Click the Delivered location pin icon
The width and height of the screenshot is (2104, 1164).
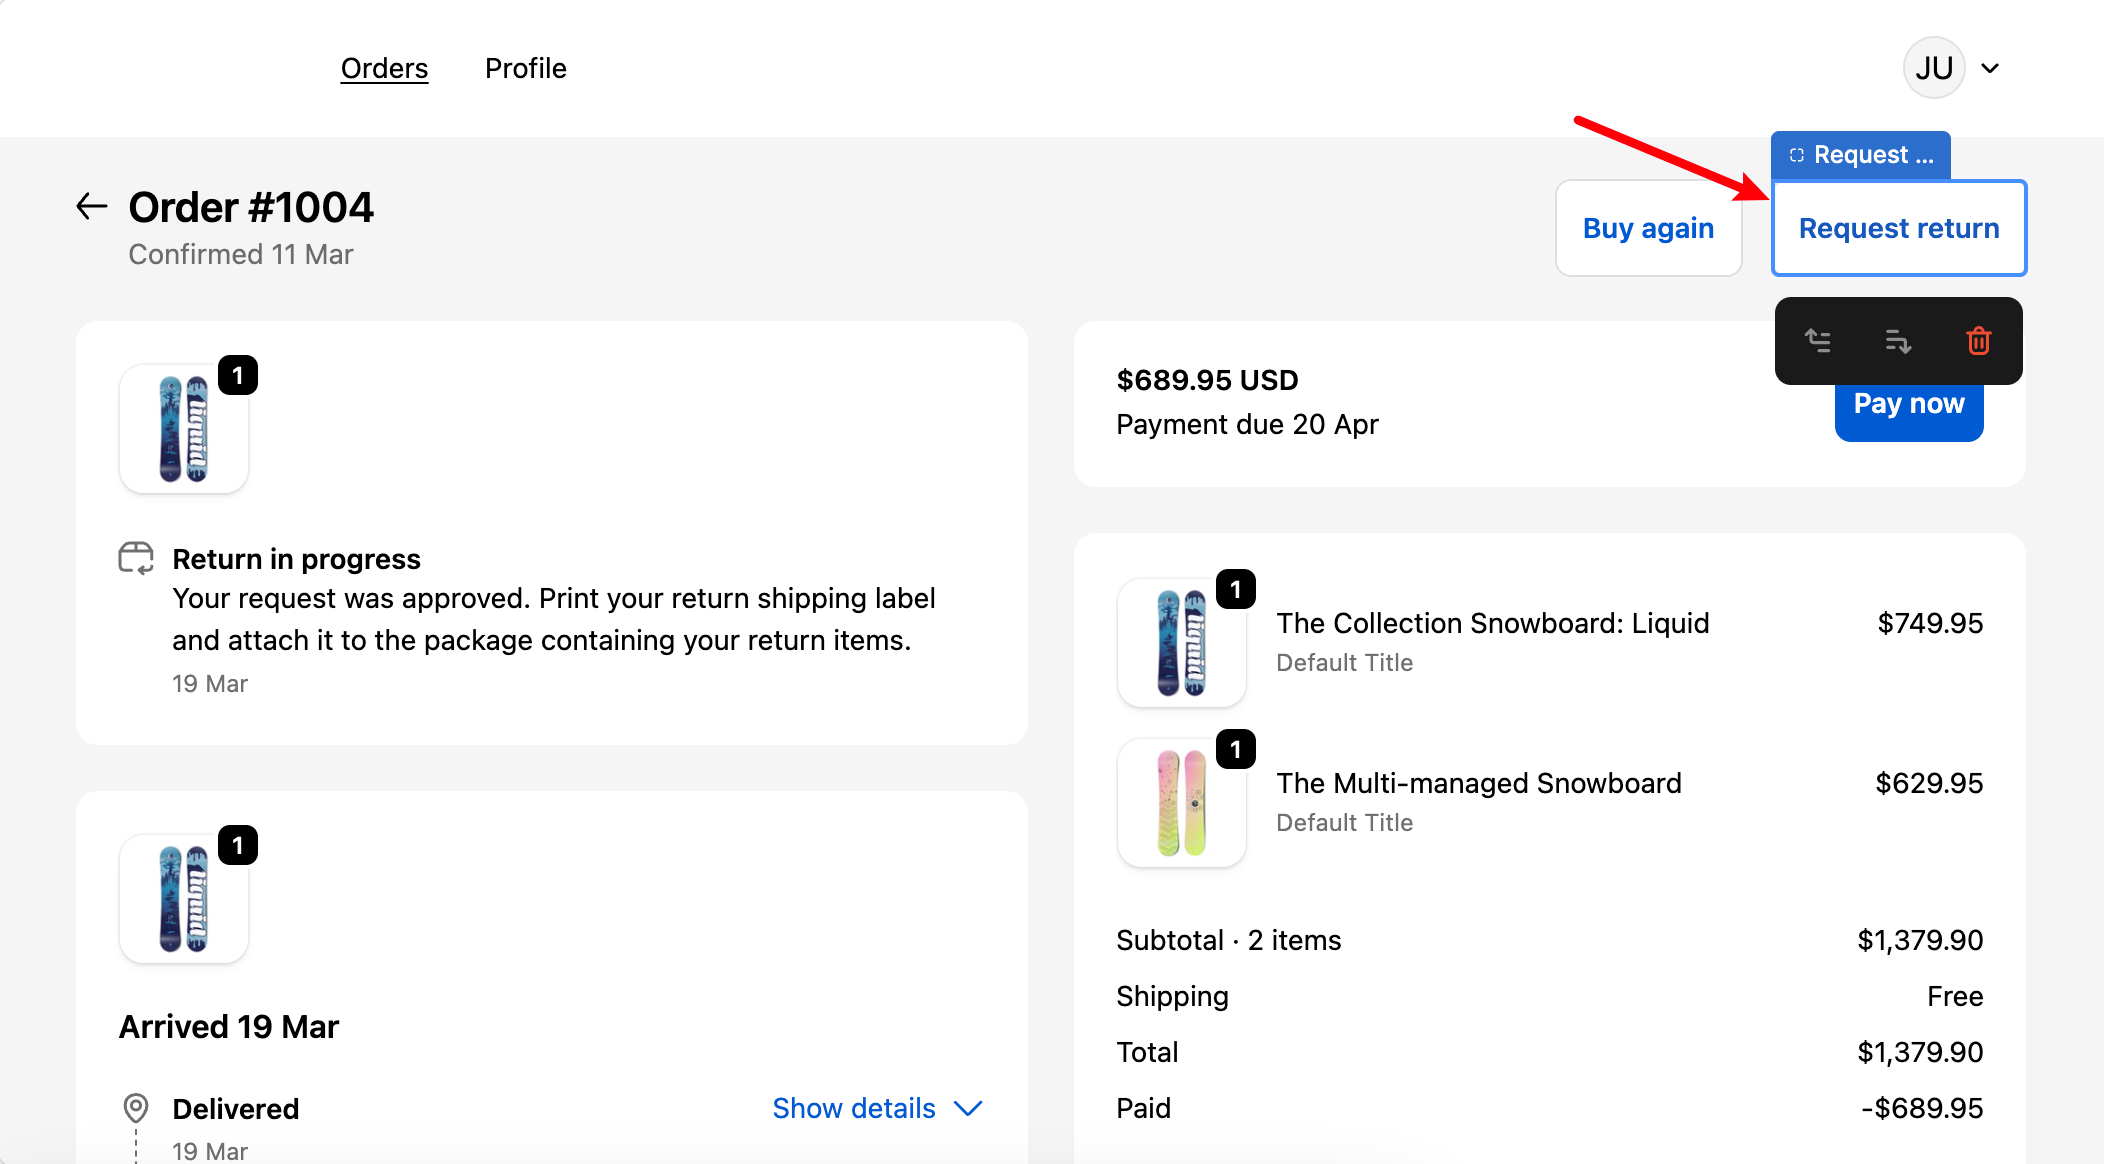pyautogui.click(x=136, y=1108)
